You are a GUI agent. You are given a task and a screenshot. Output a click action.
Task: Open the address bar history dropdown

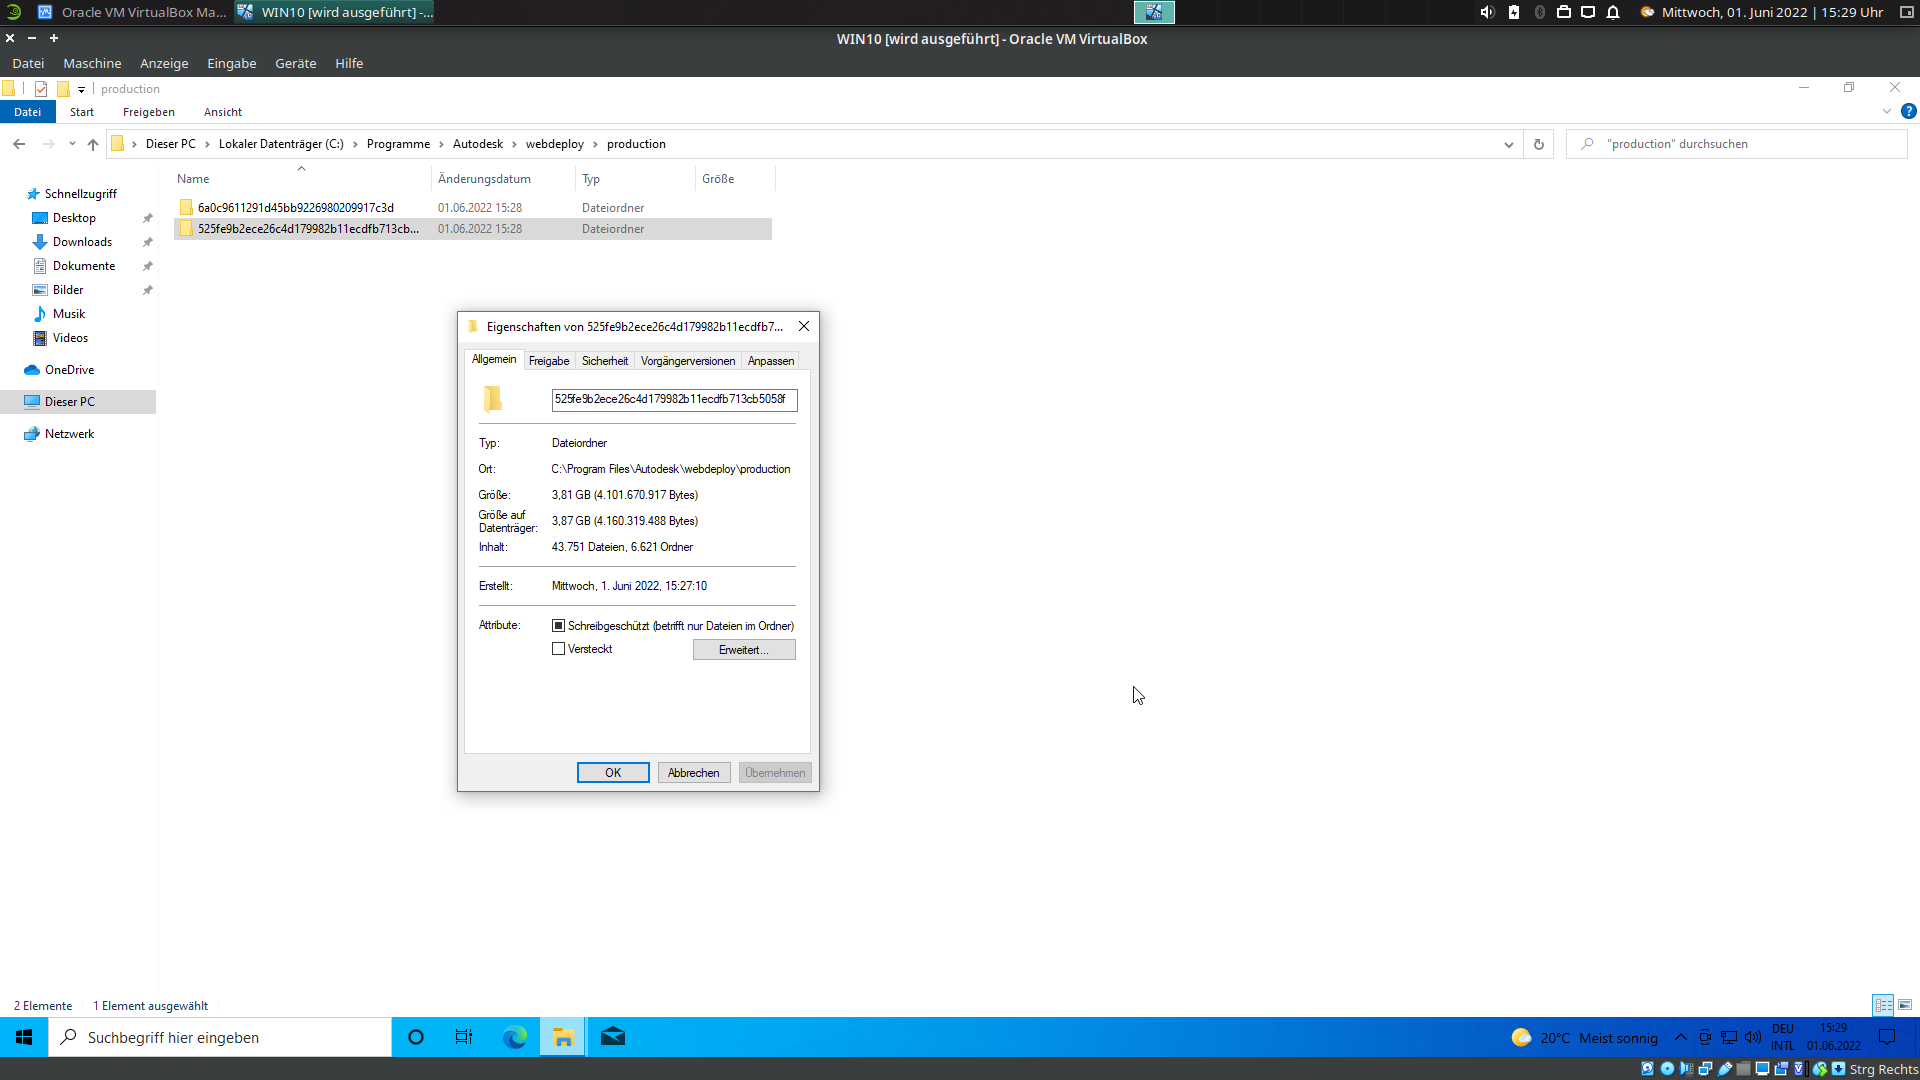1510,144
